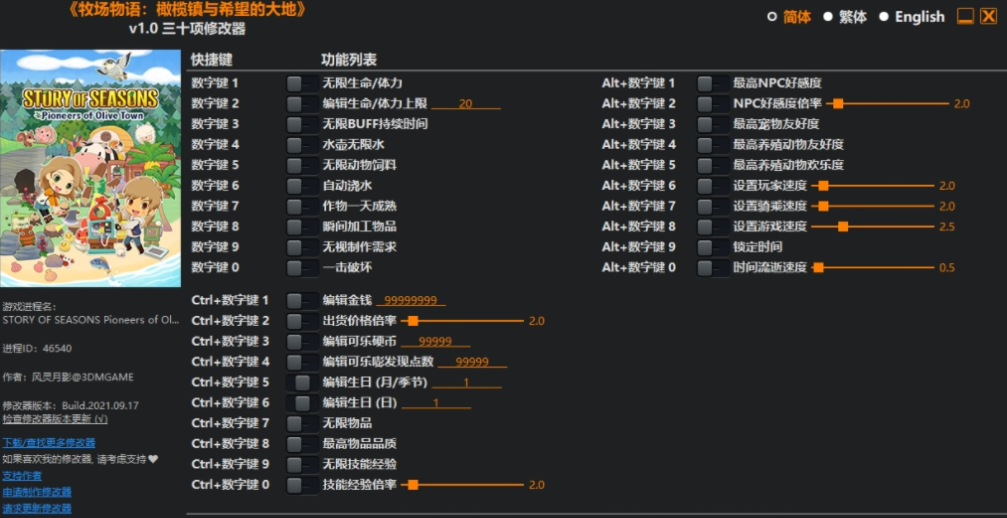This screenshot has height=518, width=1007.
Task: Click the 编辑生命/体力上限 input box
Action: (465, 104)
